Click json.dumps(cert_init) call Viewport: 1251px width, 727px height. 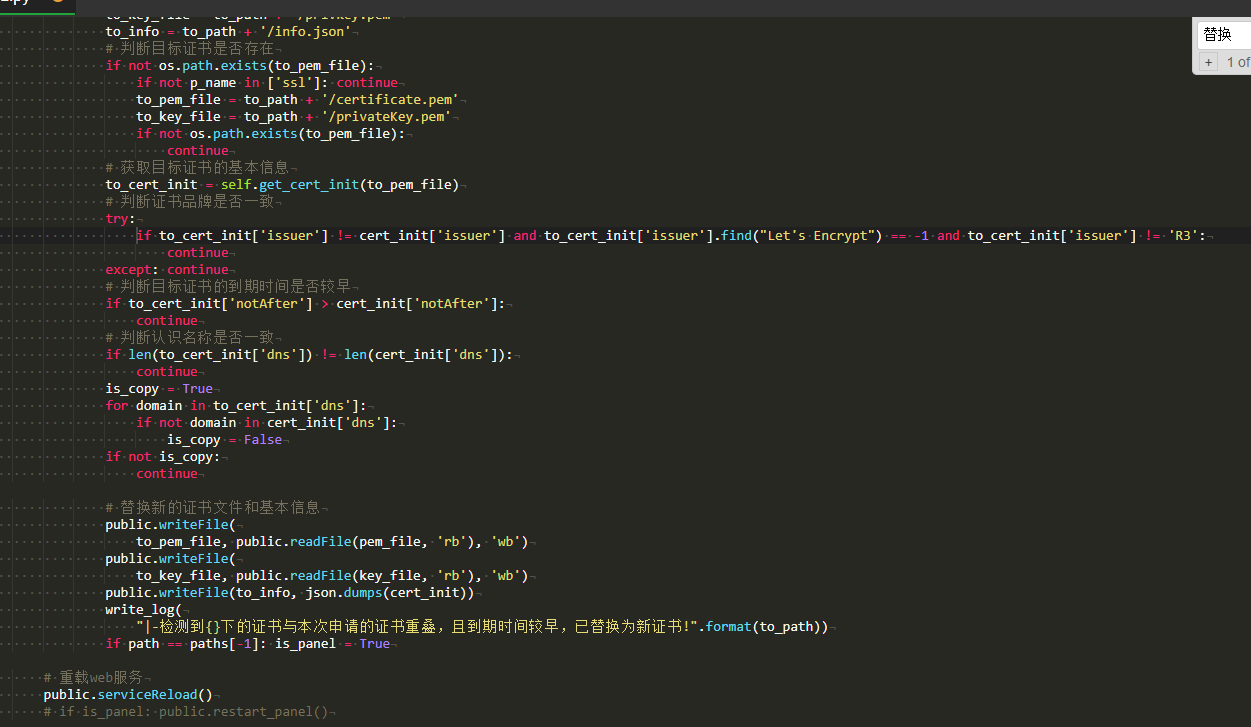[x=390, y=593]
